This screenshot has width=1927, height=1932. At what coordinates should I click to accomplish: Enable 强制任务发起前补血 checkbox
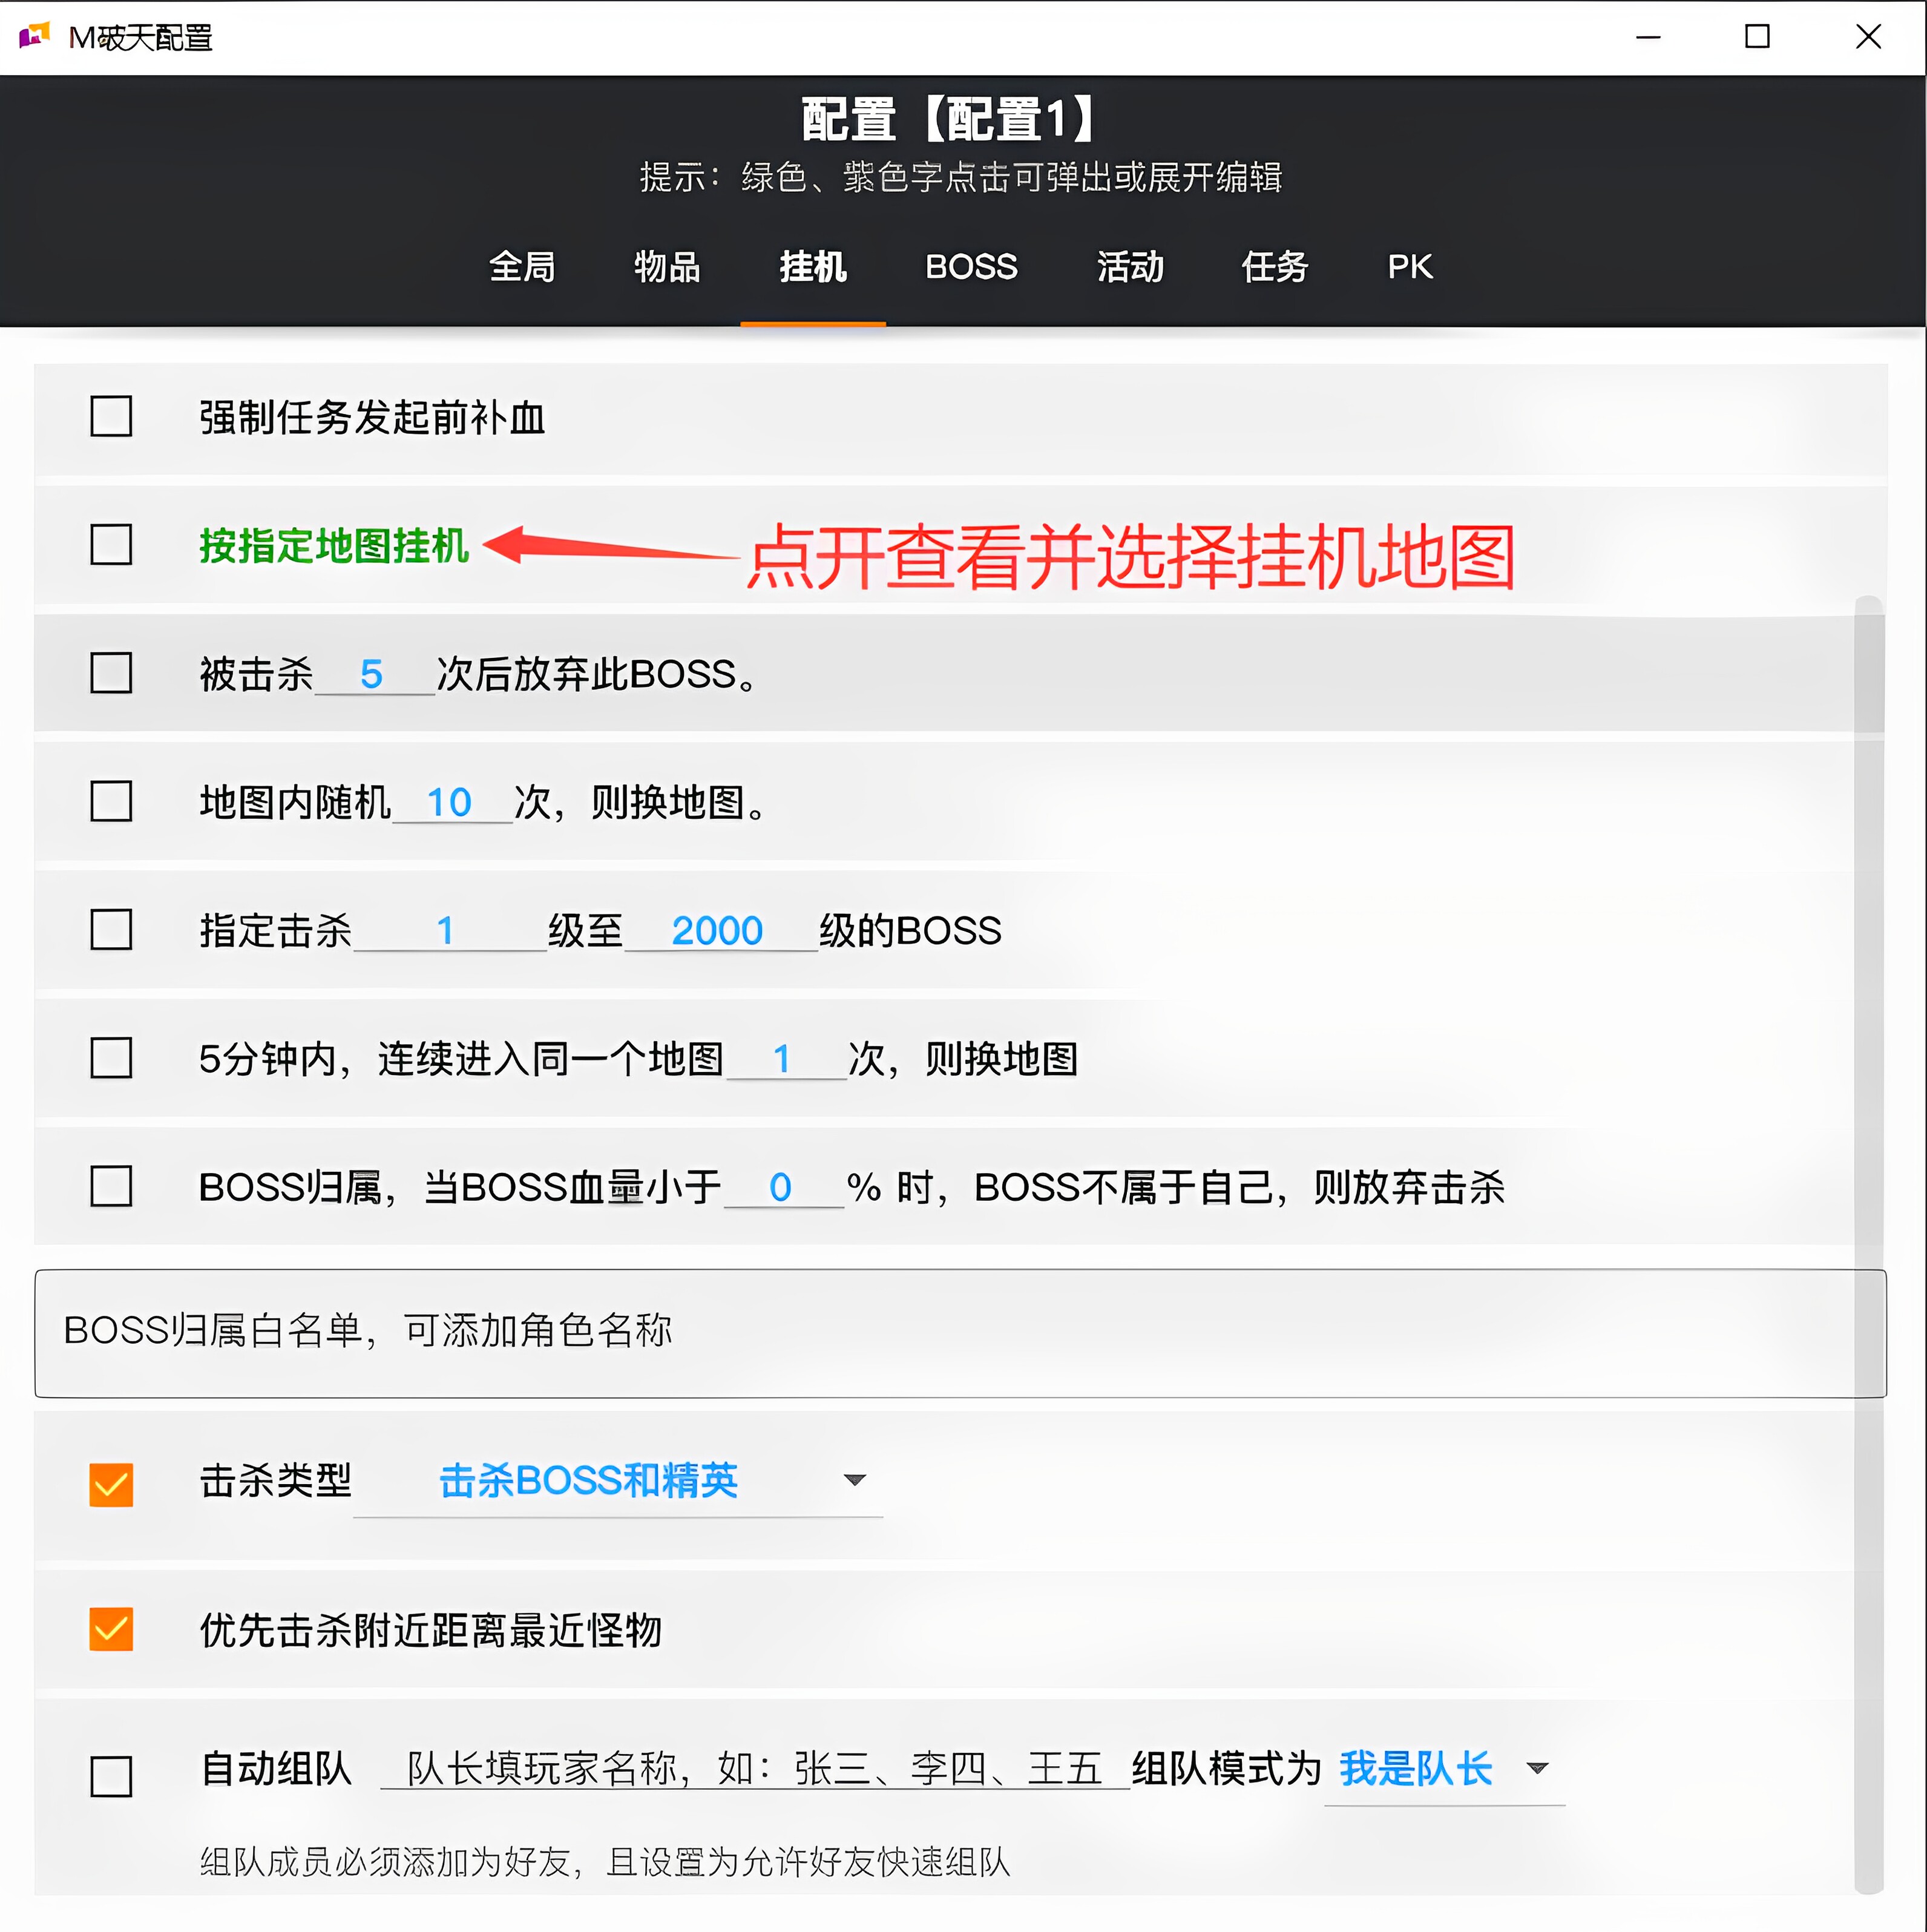[111, 417]
